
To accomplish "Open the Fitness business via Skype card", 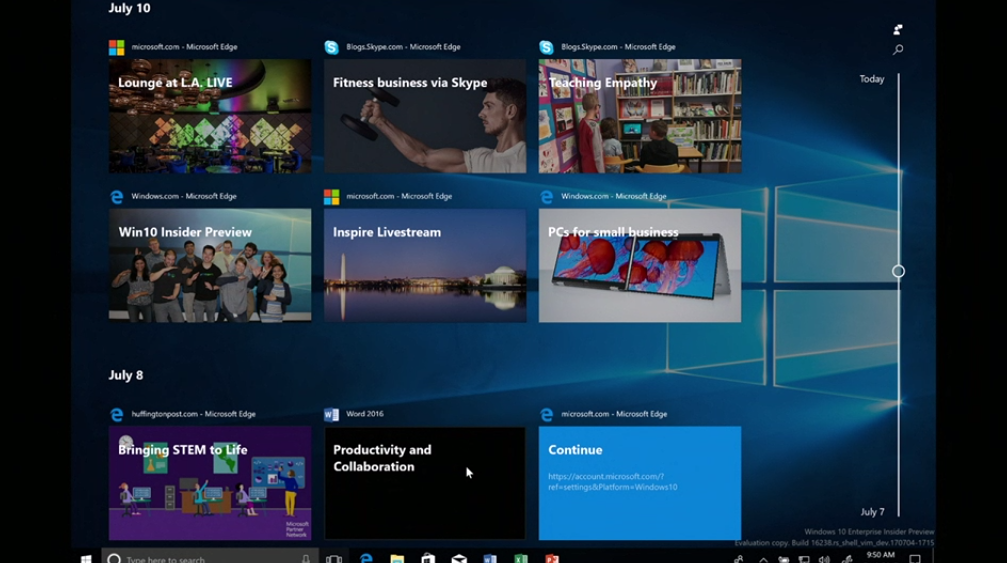I will pyautogui.click(x=425, y=116).
